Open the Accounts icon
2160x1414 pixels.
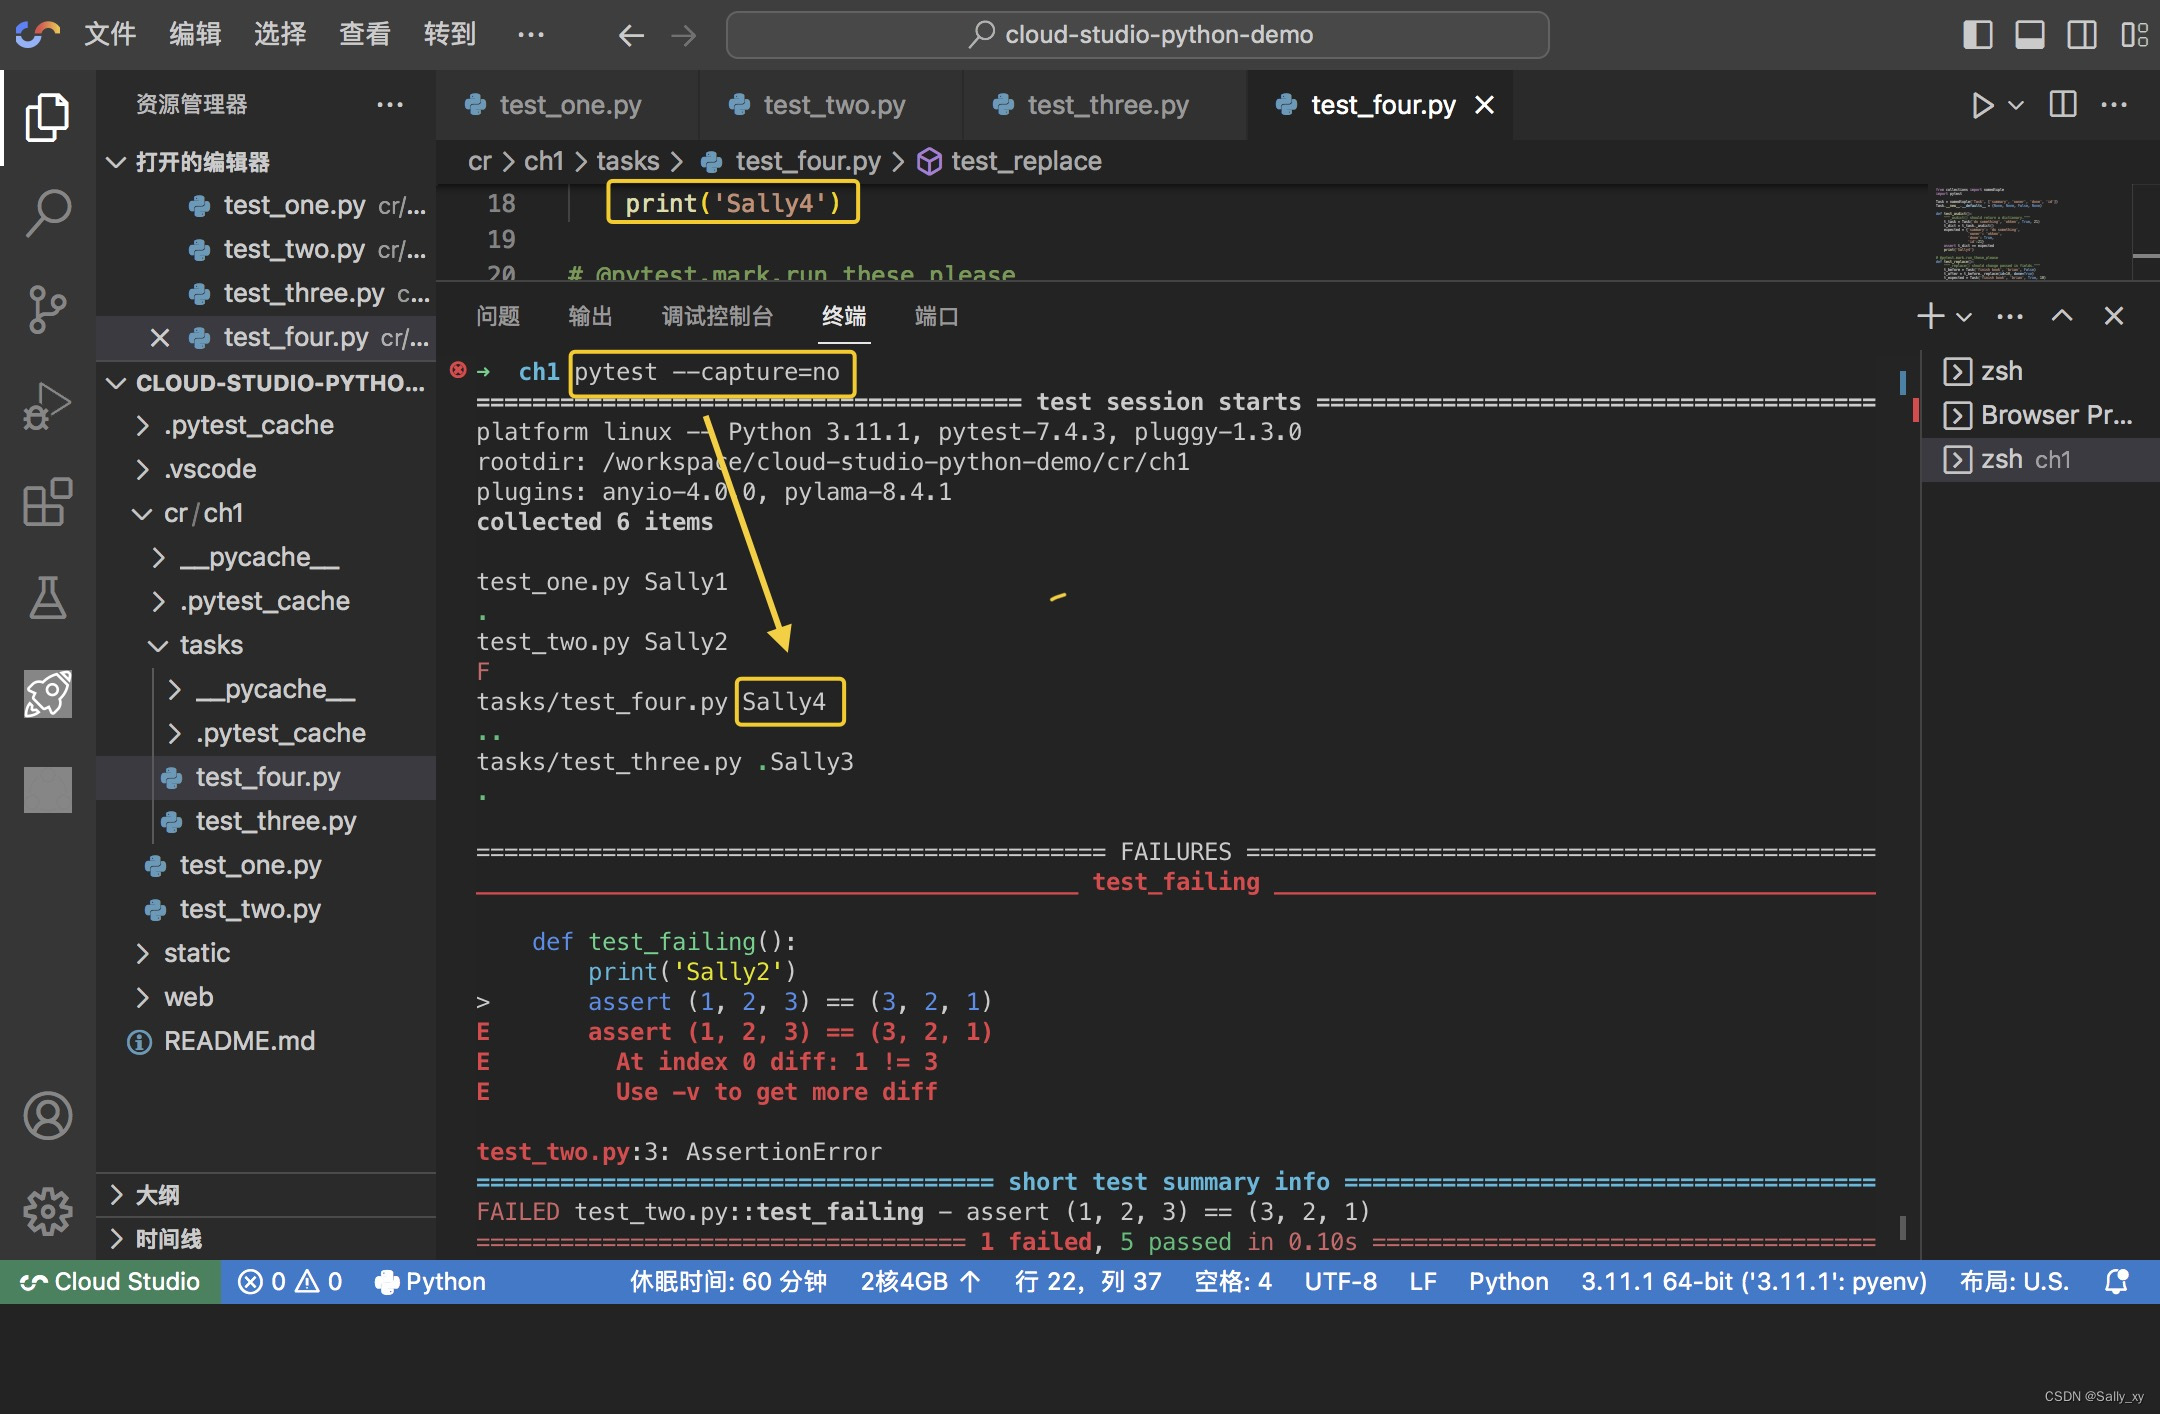[47, 1116]
